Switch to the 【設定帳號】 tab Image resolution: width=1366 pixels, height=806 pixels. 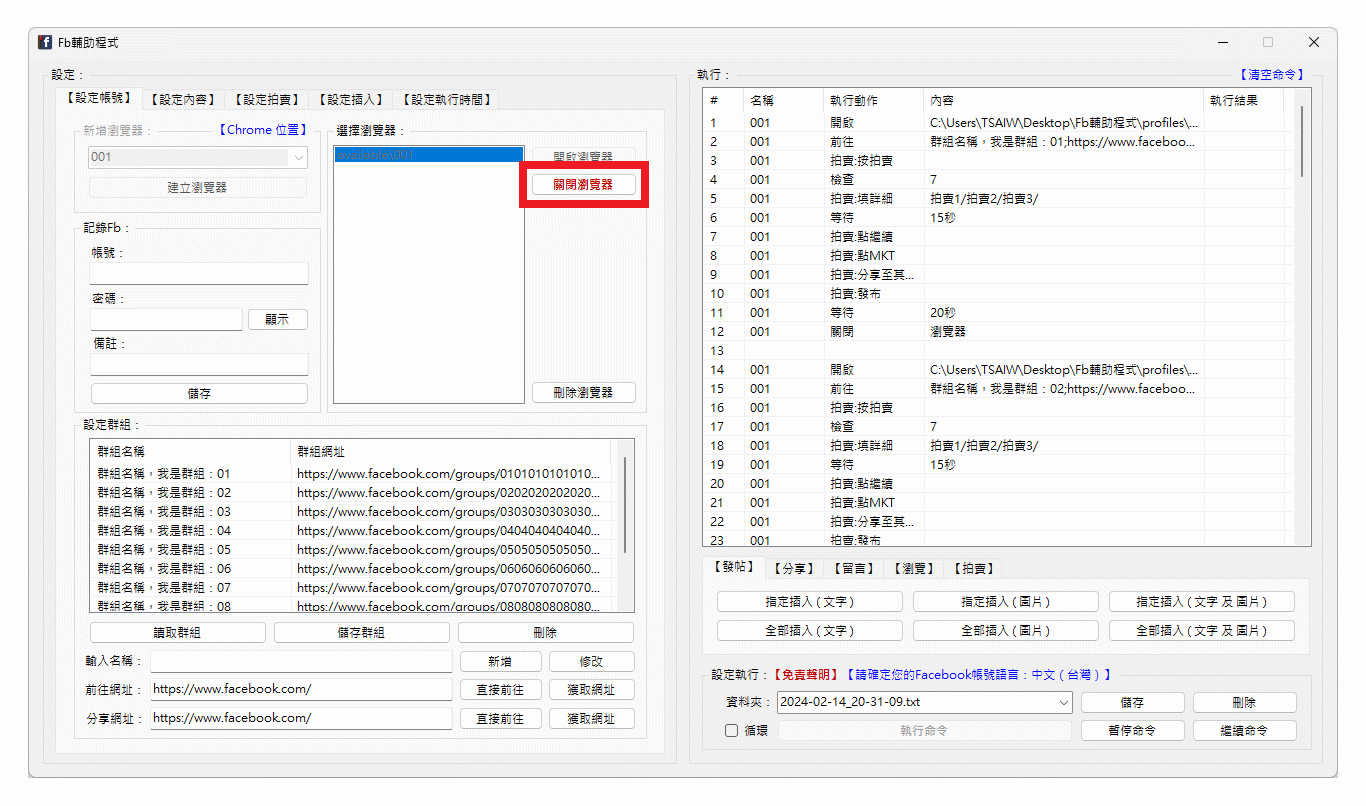tap(98, 98)
